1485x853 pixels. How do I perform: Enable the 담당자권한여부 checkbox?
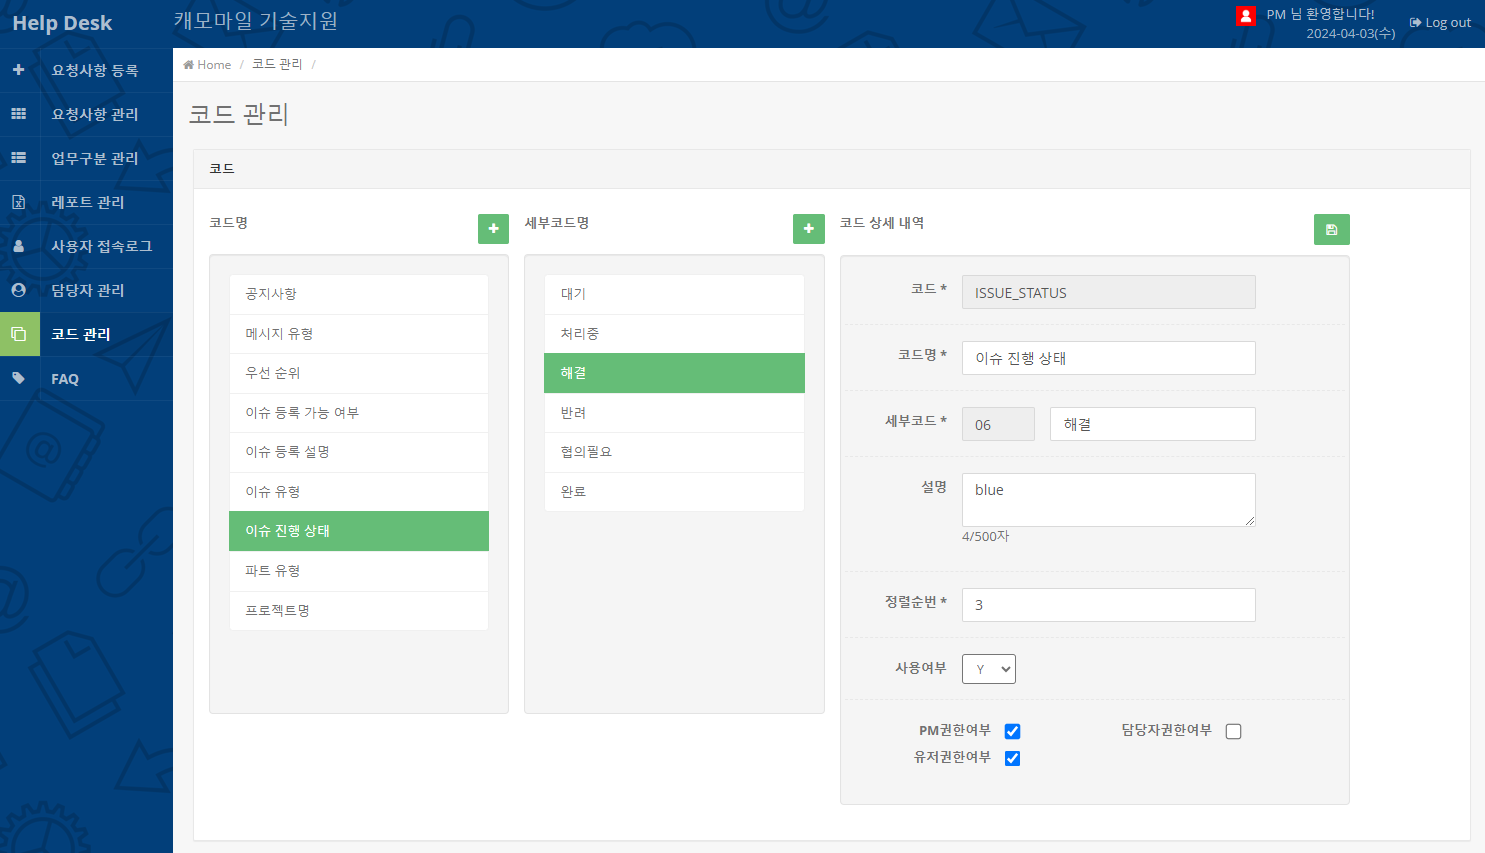[x=1233, y=731]
